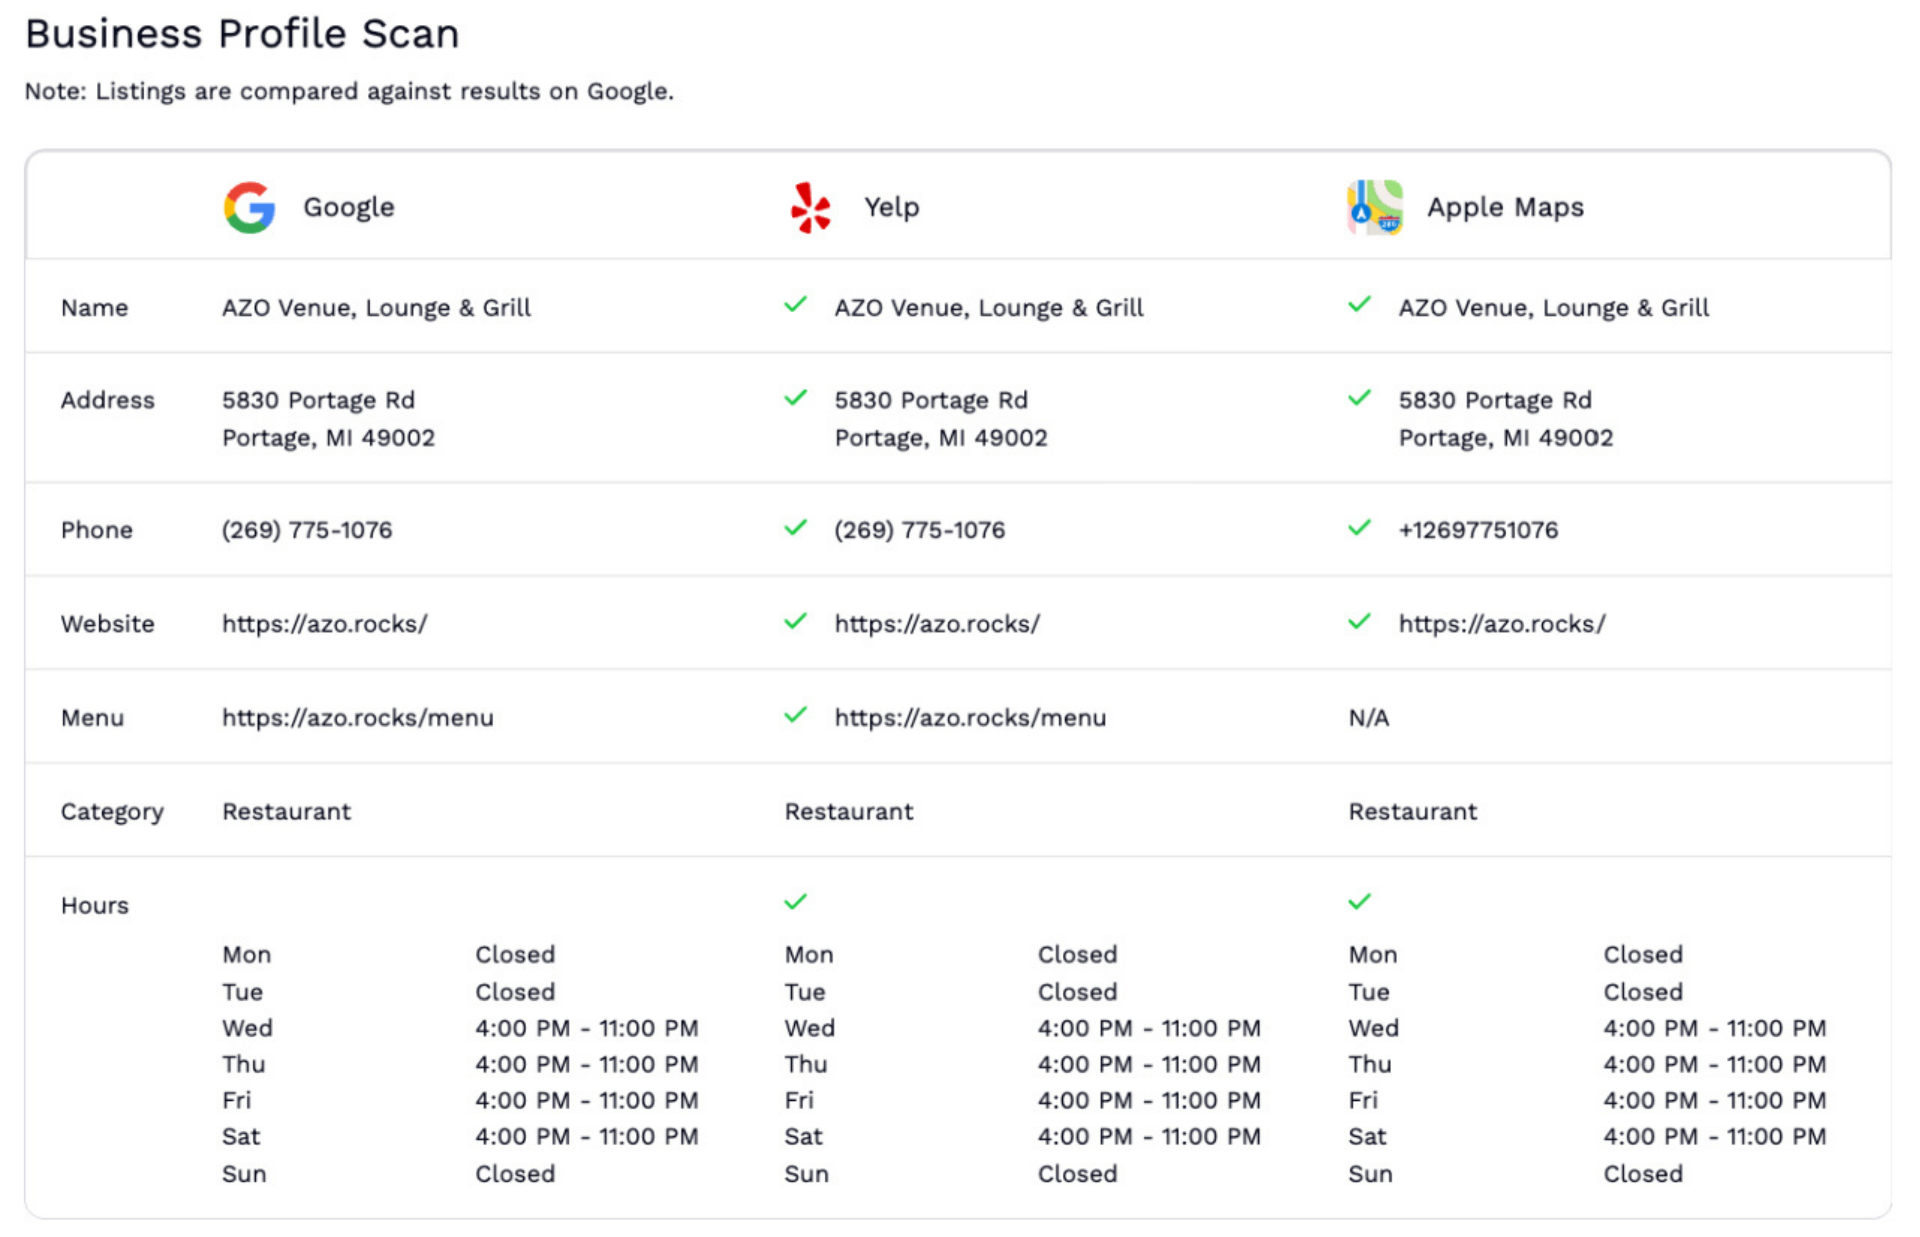The width and height of the screenshot is (1920, 1237).
Task: Click the Yelp website match checkmark
Action: point(796,621)
